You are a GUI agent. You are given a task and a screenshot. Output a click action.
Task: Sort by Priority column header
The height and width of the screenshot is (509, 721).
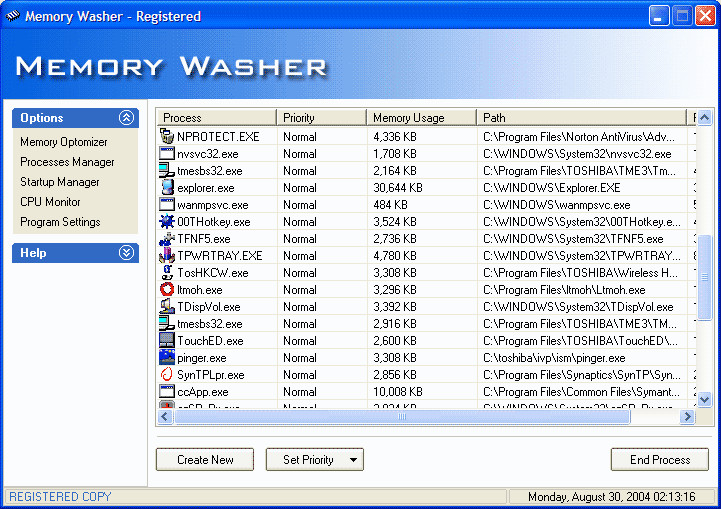pos(321,118)
